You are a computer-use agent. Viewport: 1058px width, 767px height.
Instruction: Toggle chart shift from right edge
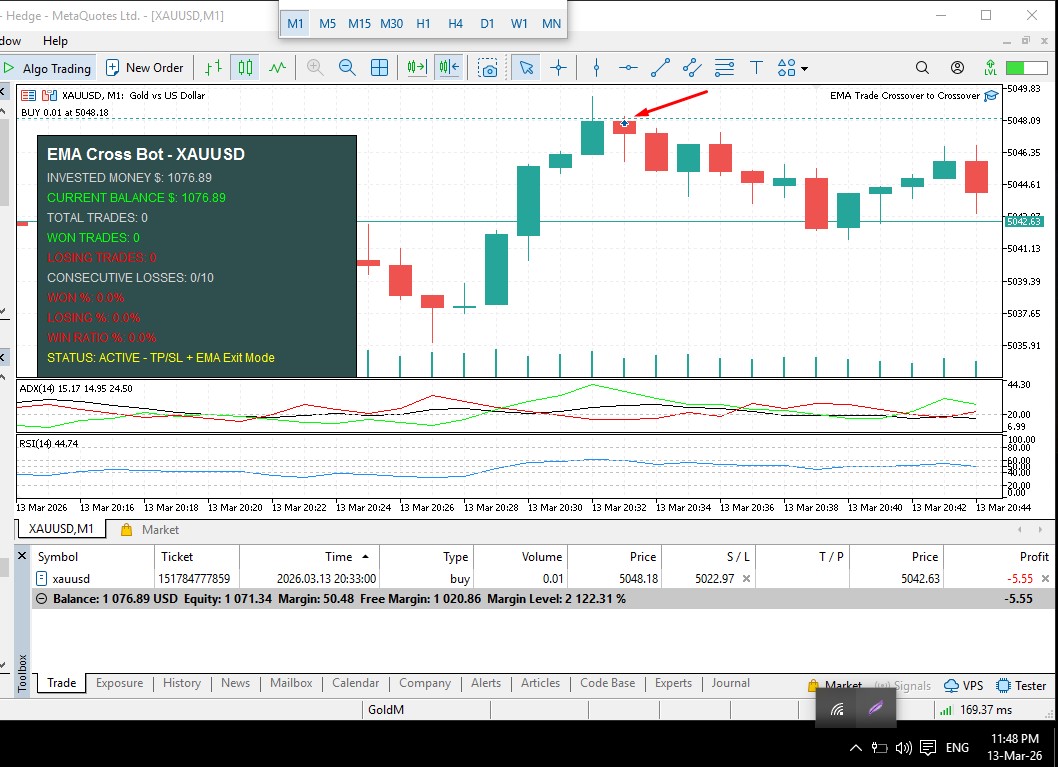449,68
